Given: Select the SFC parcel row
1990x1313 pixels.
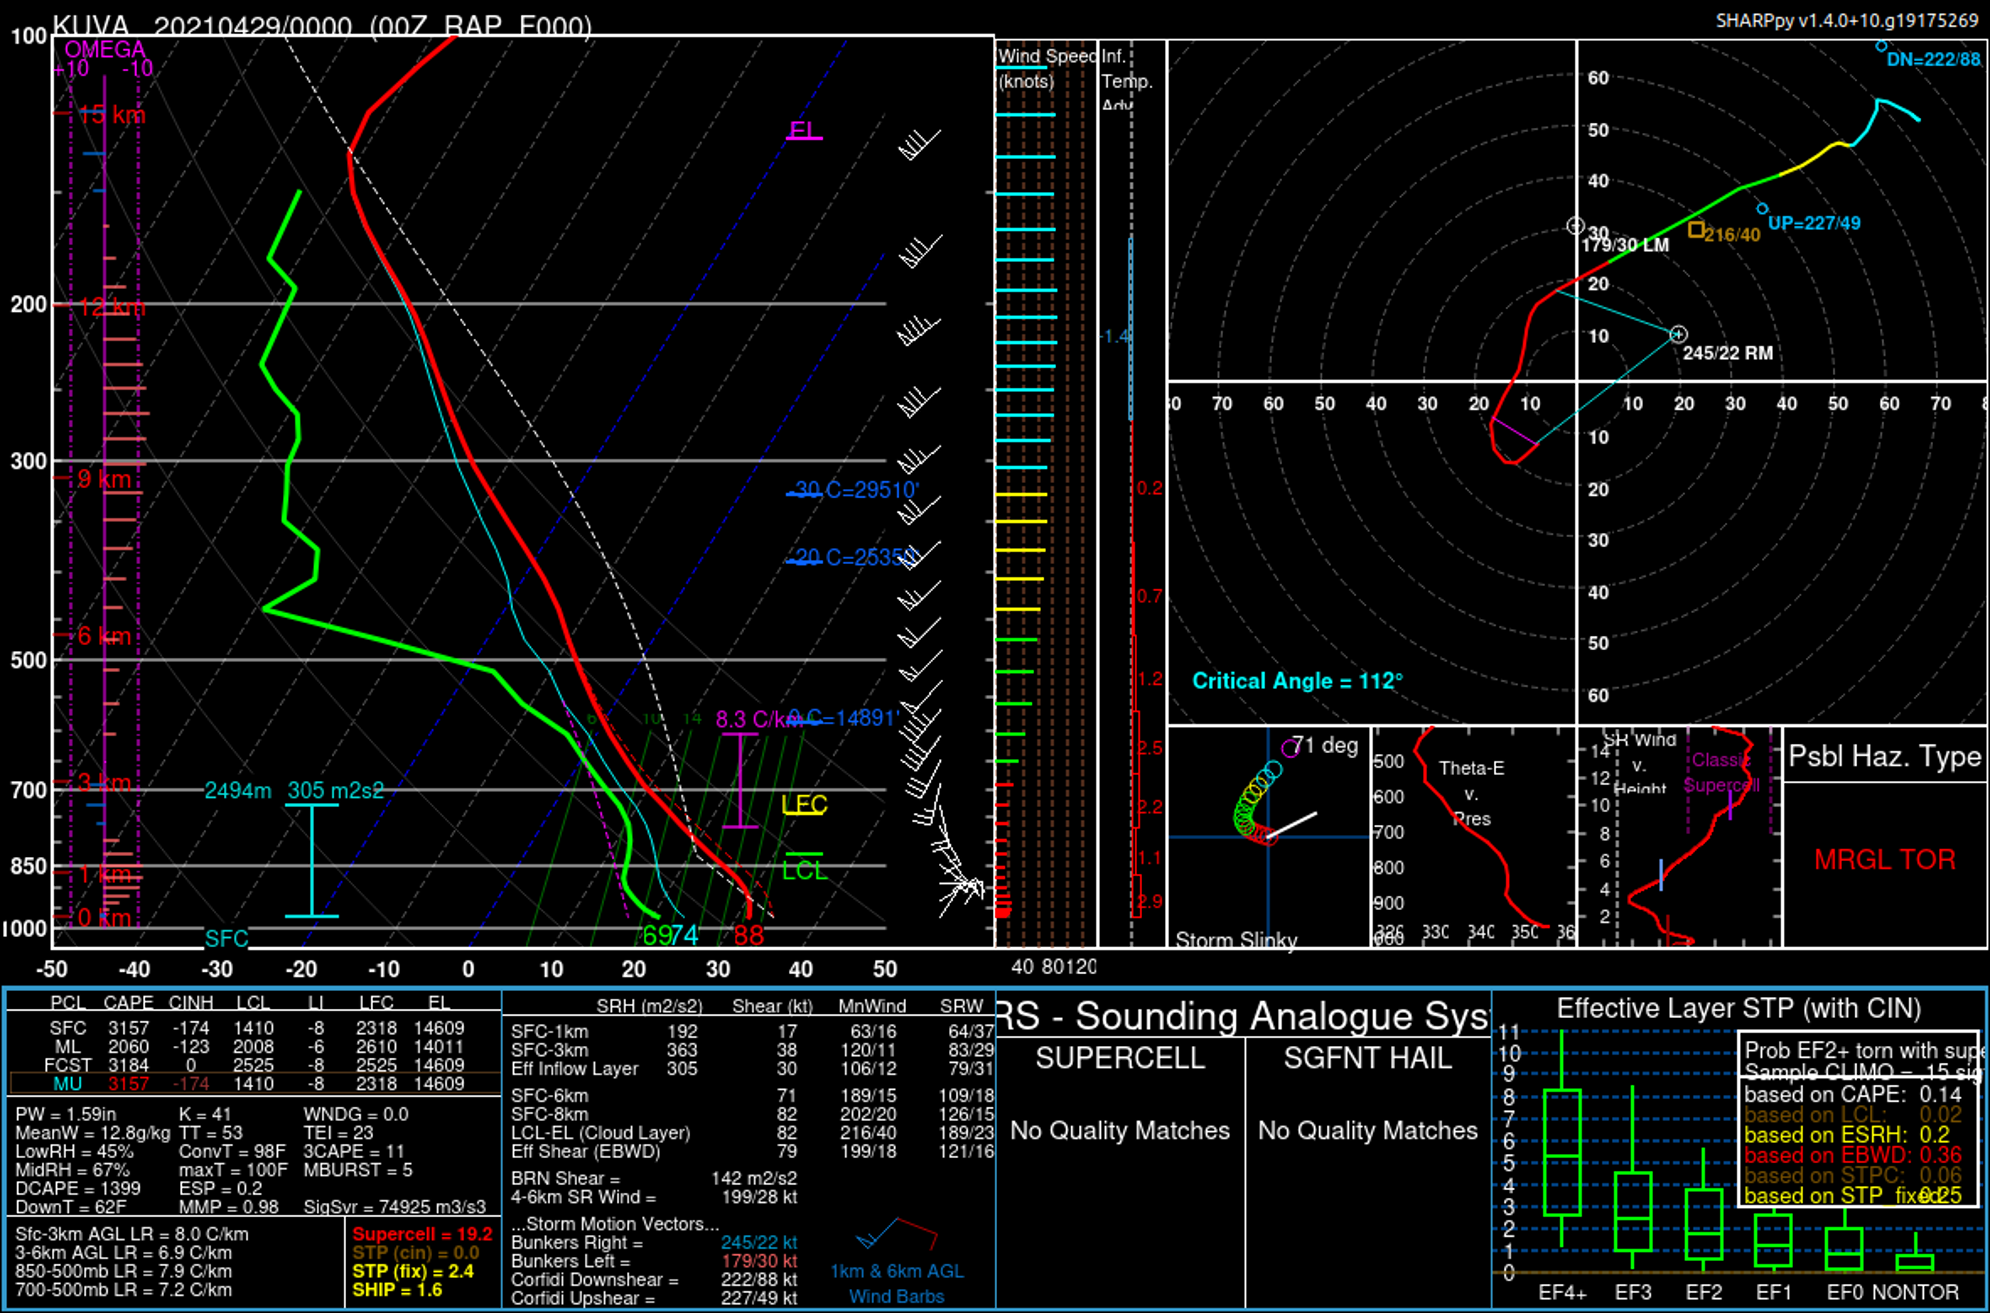Looking at the screenshot, I should pyautogui.click(x=255, y=1028).
